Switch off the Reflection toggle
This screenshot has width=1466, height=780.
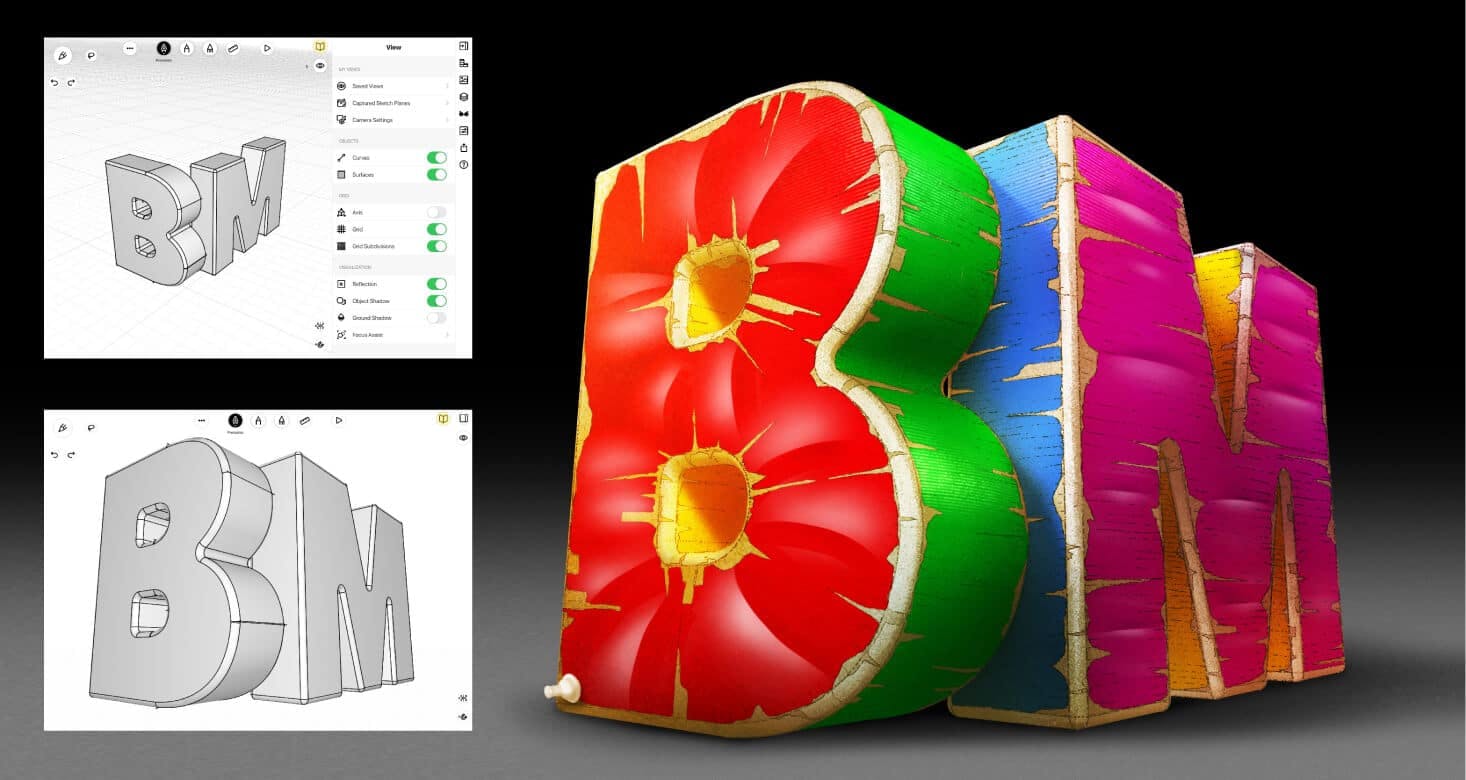tap(437, 284)
